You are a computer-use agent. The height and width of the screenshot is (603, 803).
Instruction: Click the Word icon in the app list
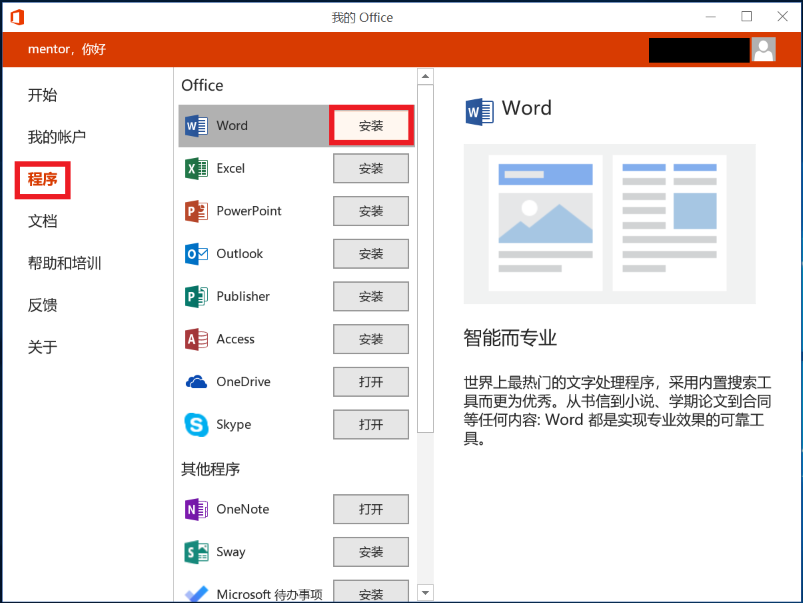click(196, 126)
